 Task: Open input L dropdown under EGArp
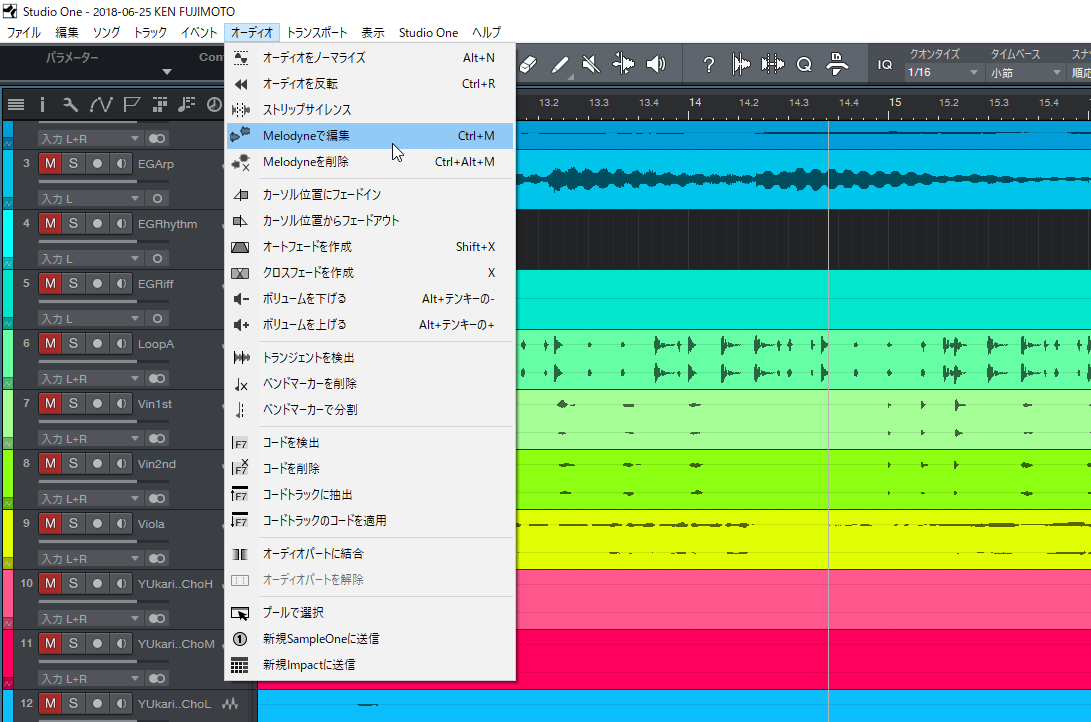tap(90, 198)
